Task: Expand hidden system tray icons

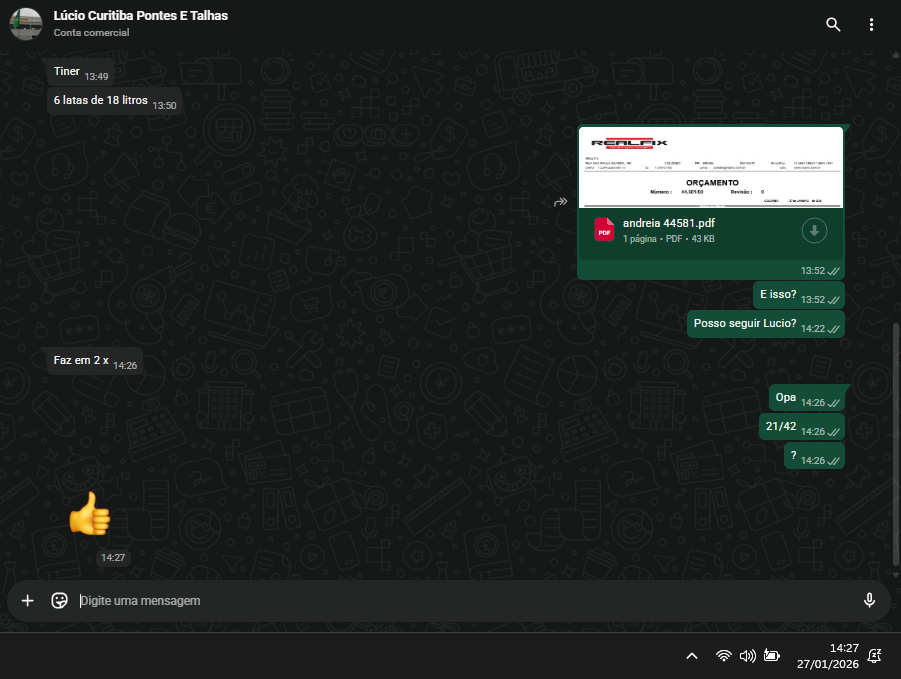Action: 691,656
